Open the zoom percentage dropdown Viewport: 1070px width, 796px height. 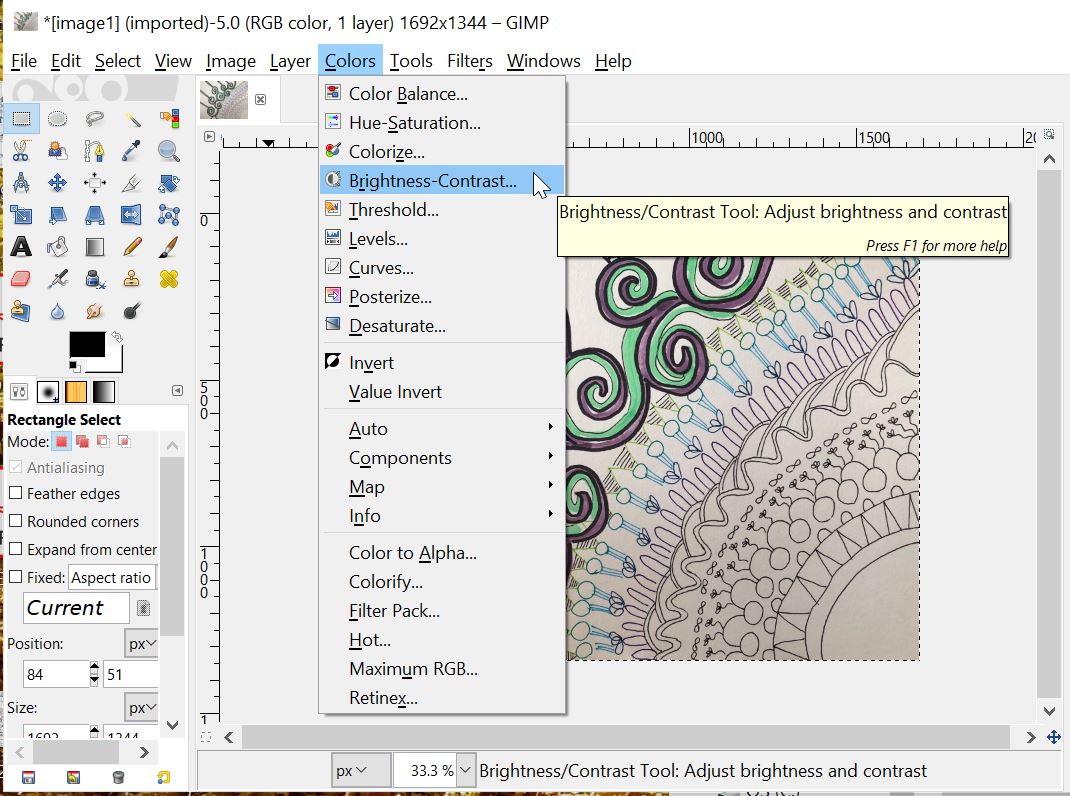click(x=464, y=771)
